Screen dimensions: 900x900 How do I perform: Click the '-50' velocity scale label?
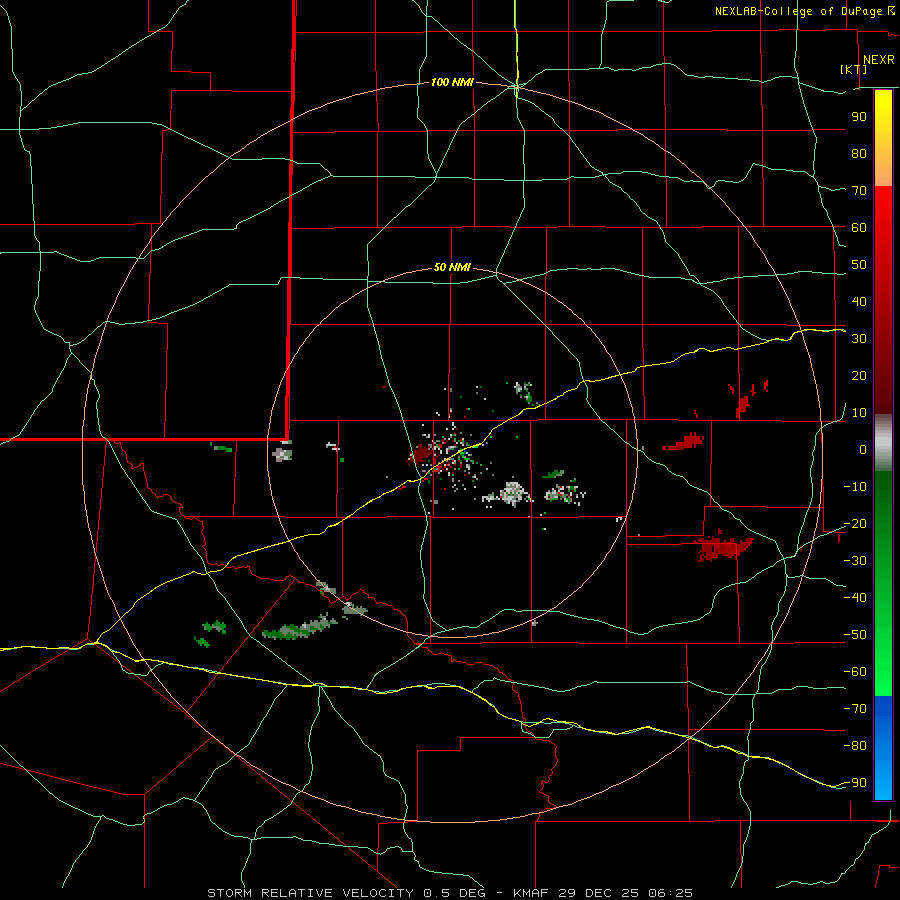click(x=855, y=635)
